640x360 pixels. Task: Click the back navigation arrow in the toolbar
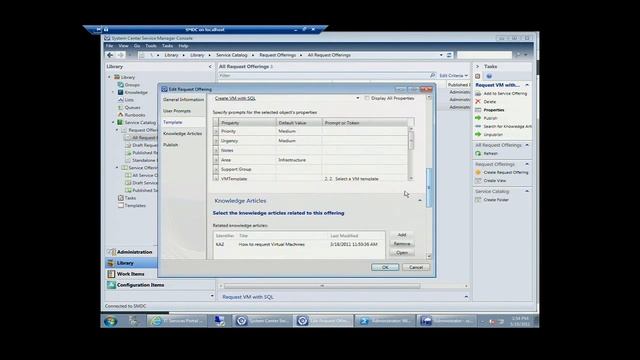(110, 55)
